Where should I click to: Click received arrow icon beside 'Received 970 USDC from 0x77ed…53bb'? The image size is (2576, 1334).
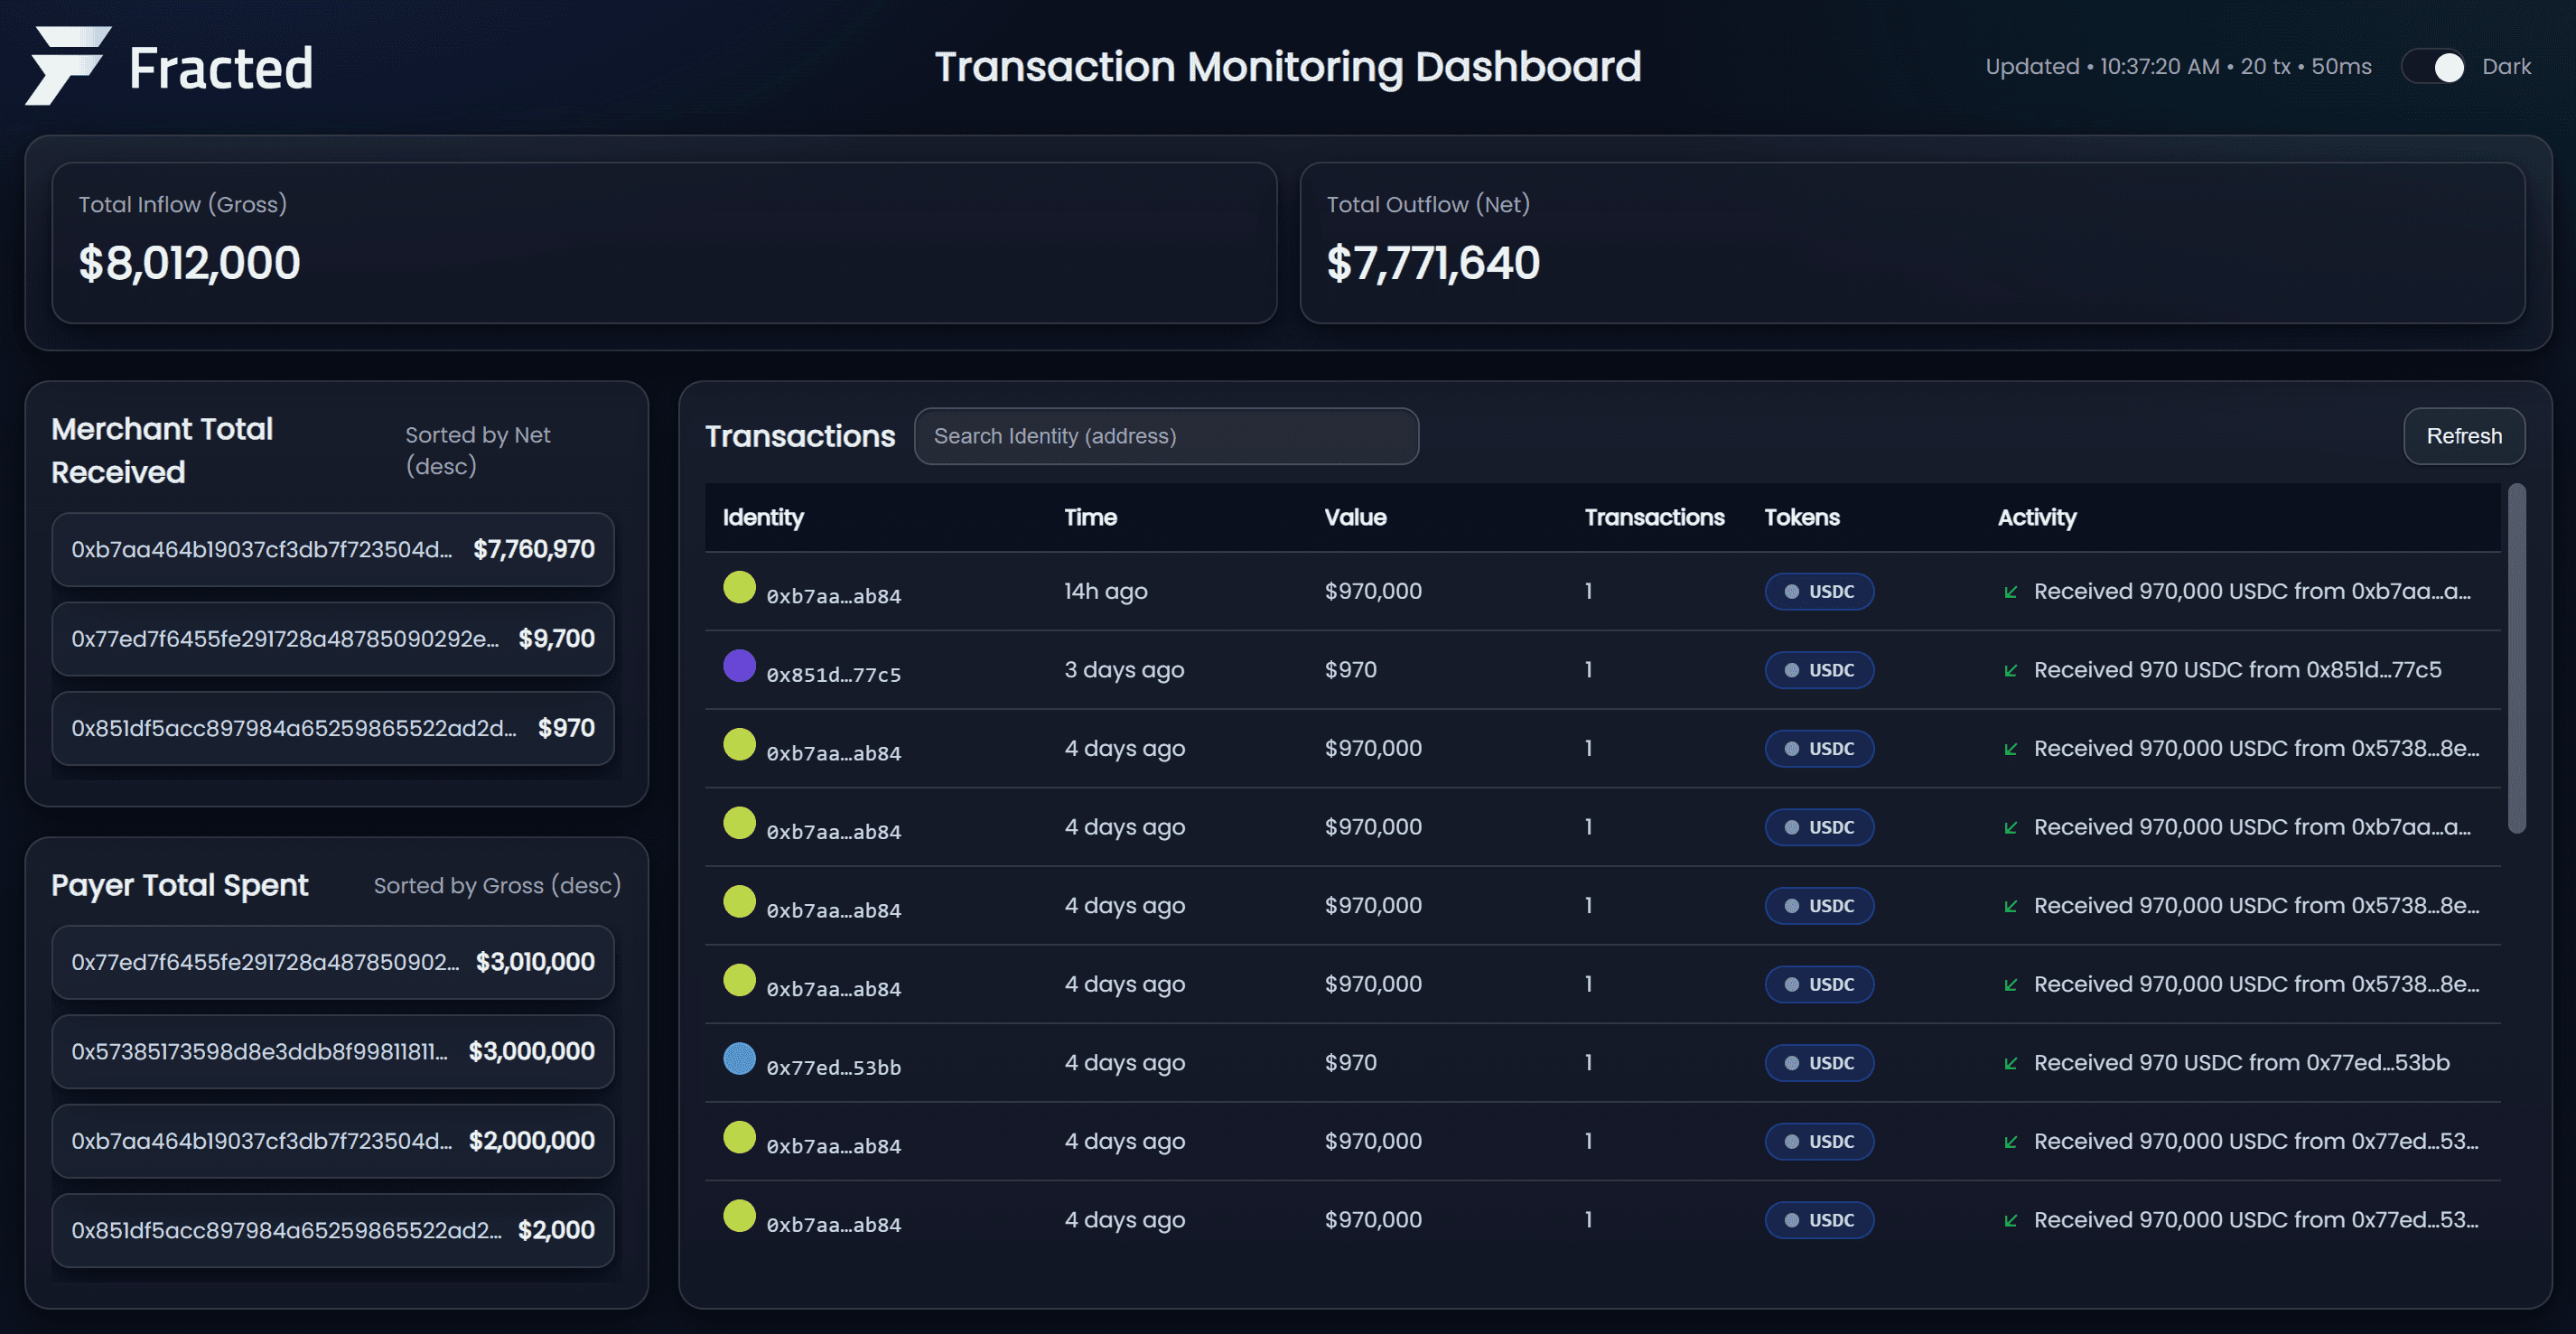pos(2011,1063)
